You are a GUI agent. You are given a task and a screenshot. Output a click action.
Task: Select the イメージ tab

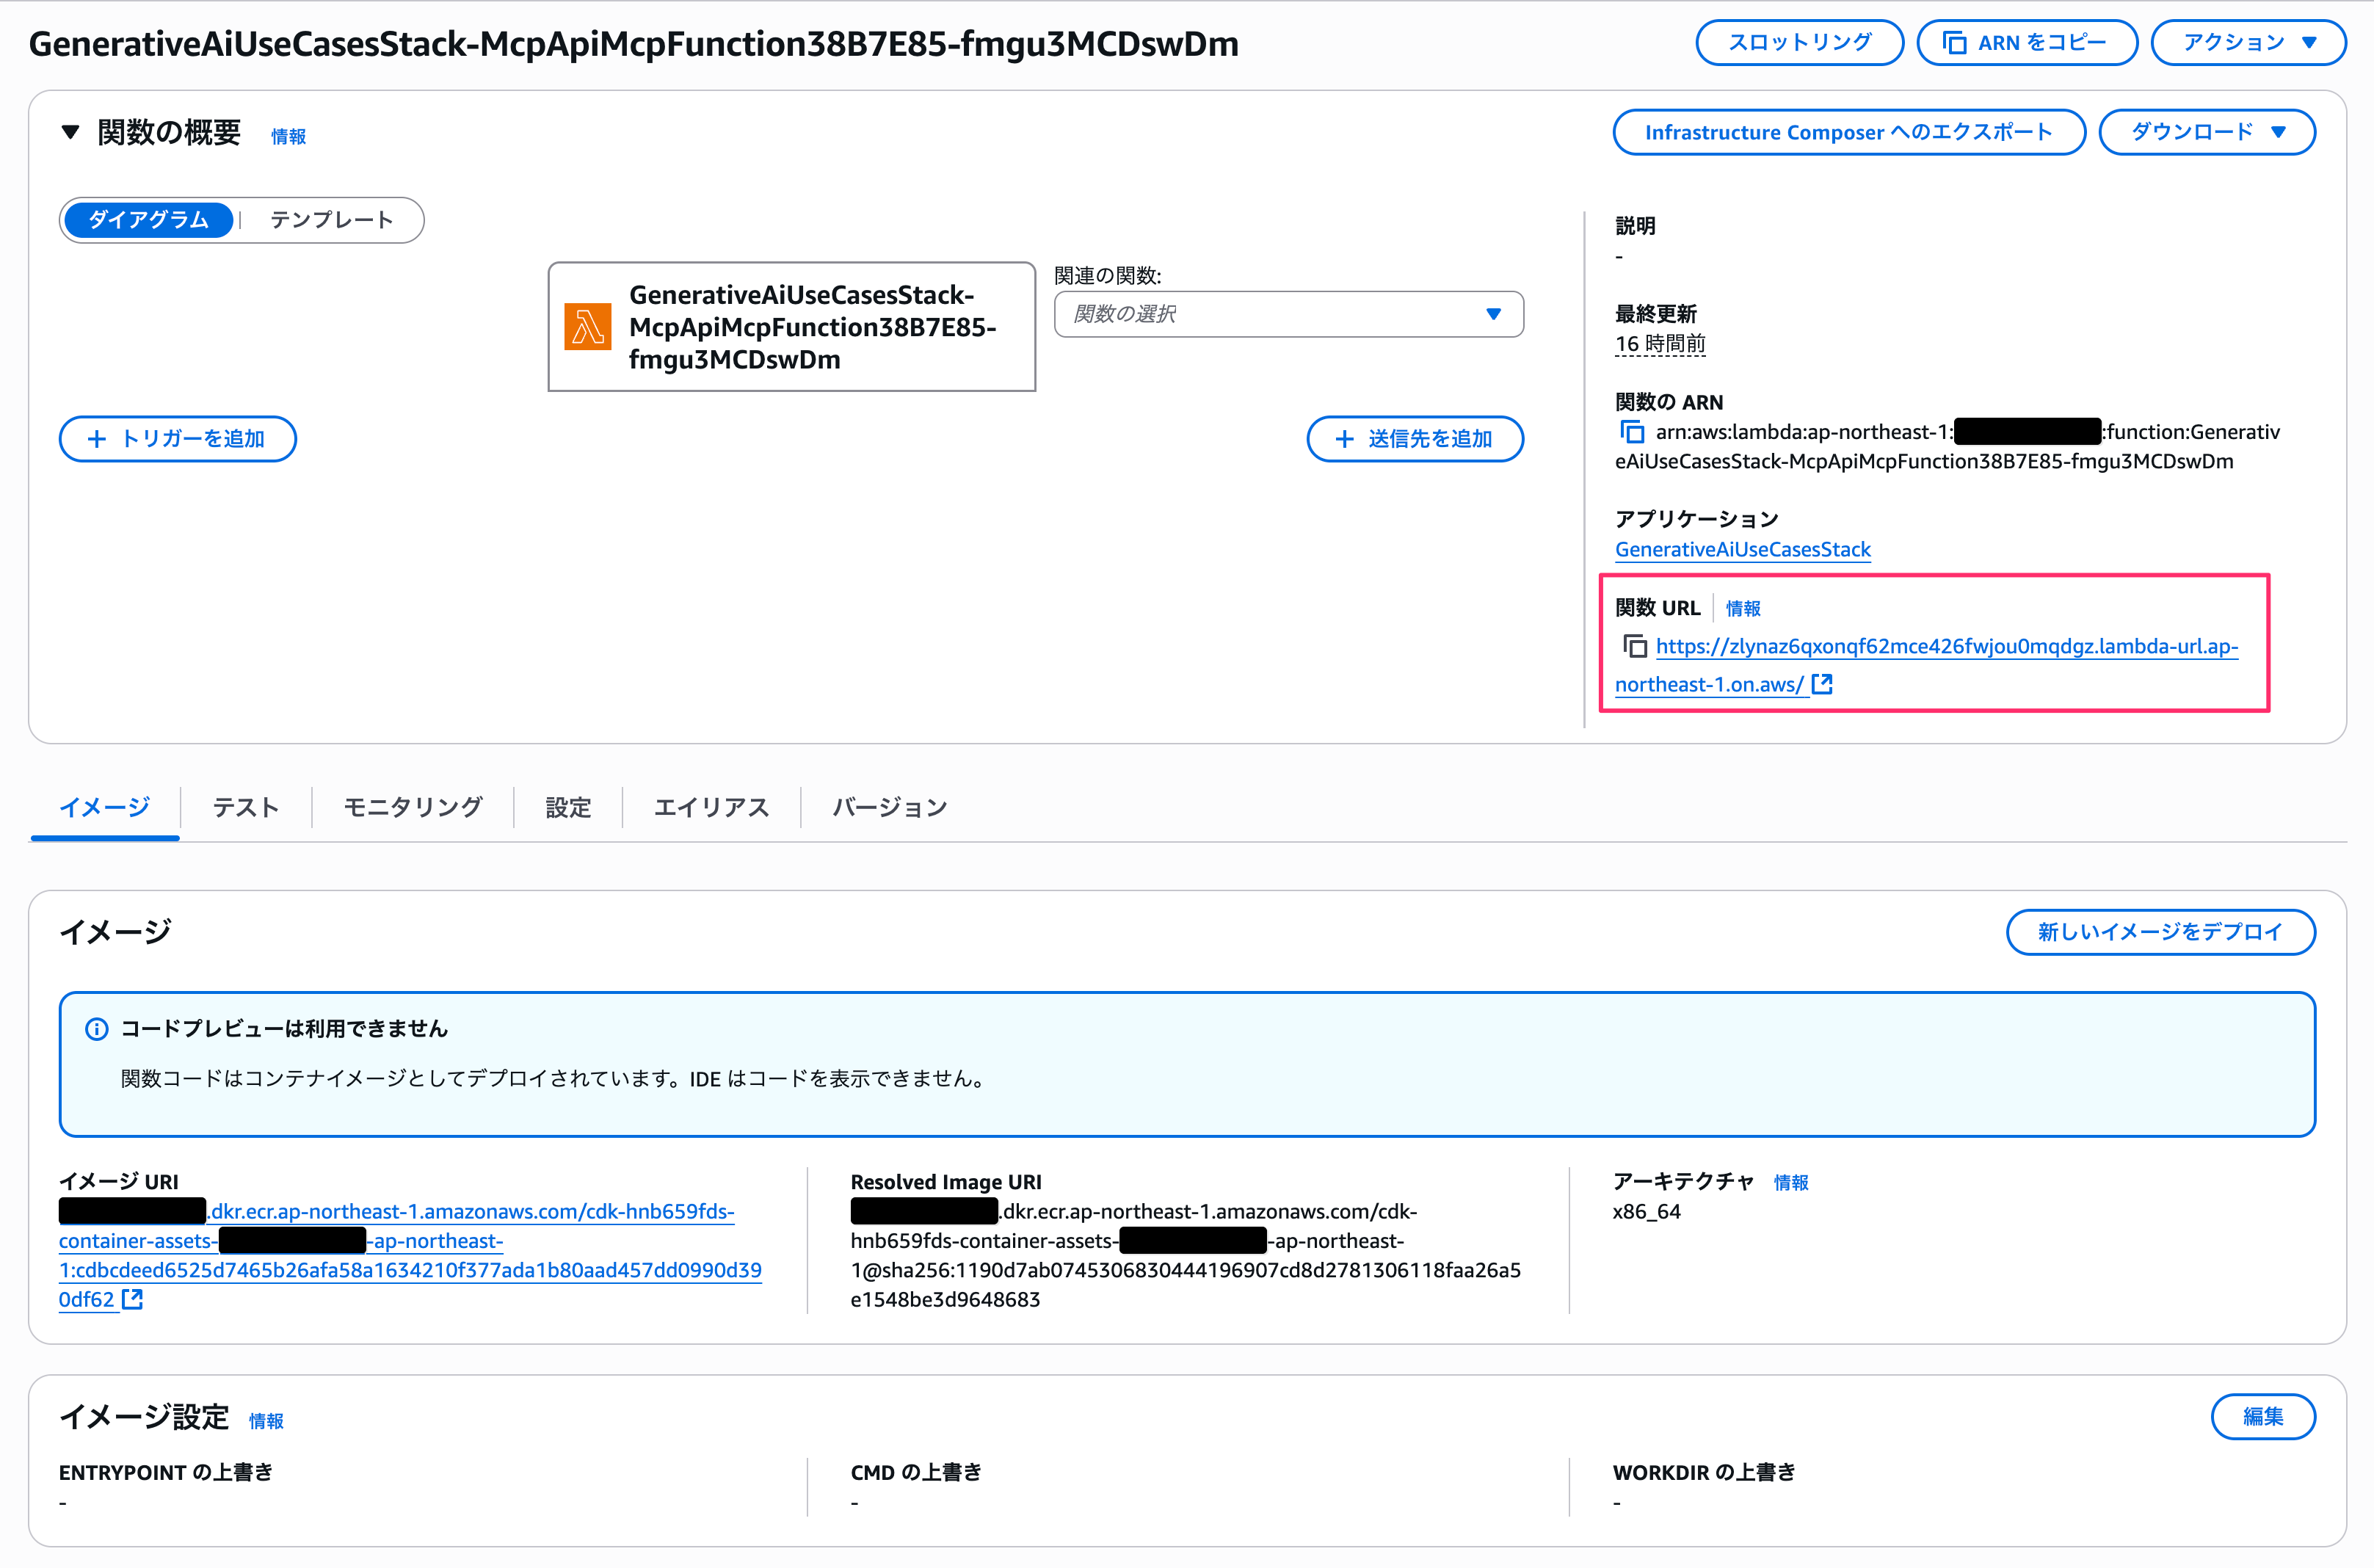(105, 807)
